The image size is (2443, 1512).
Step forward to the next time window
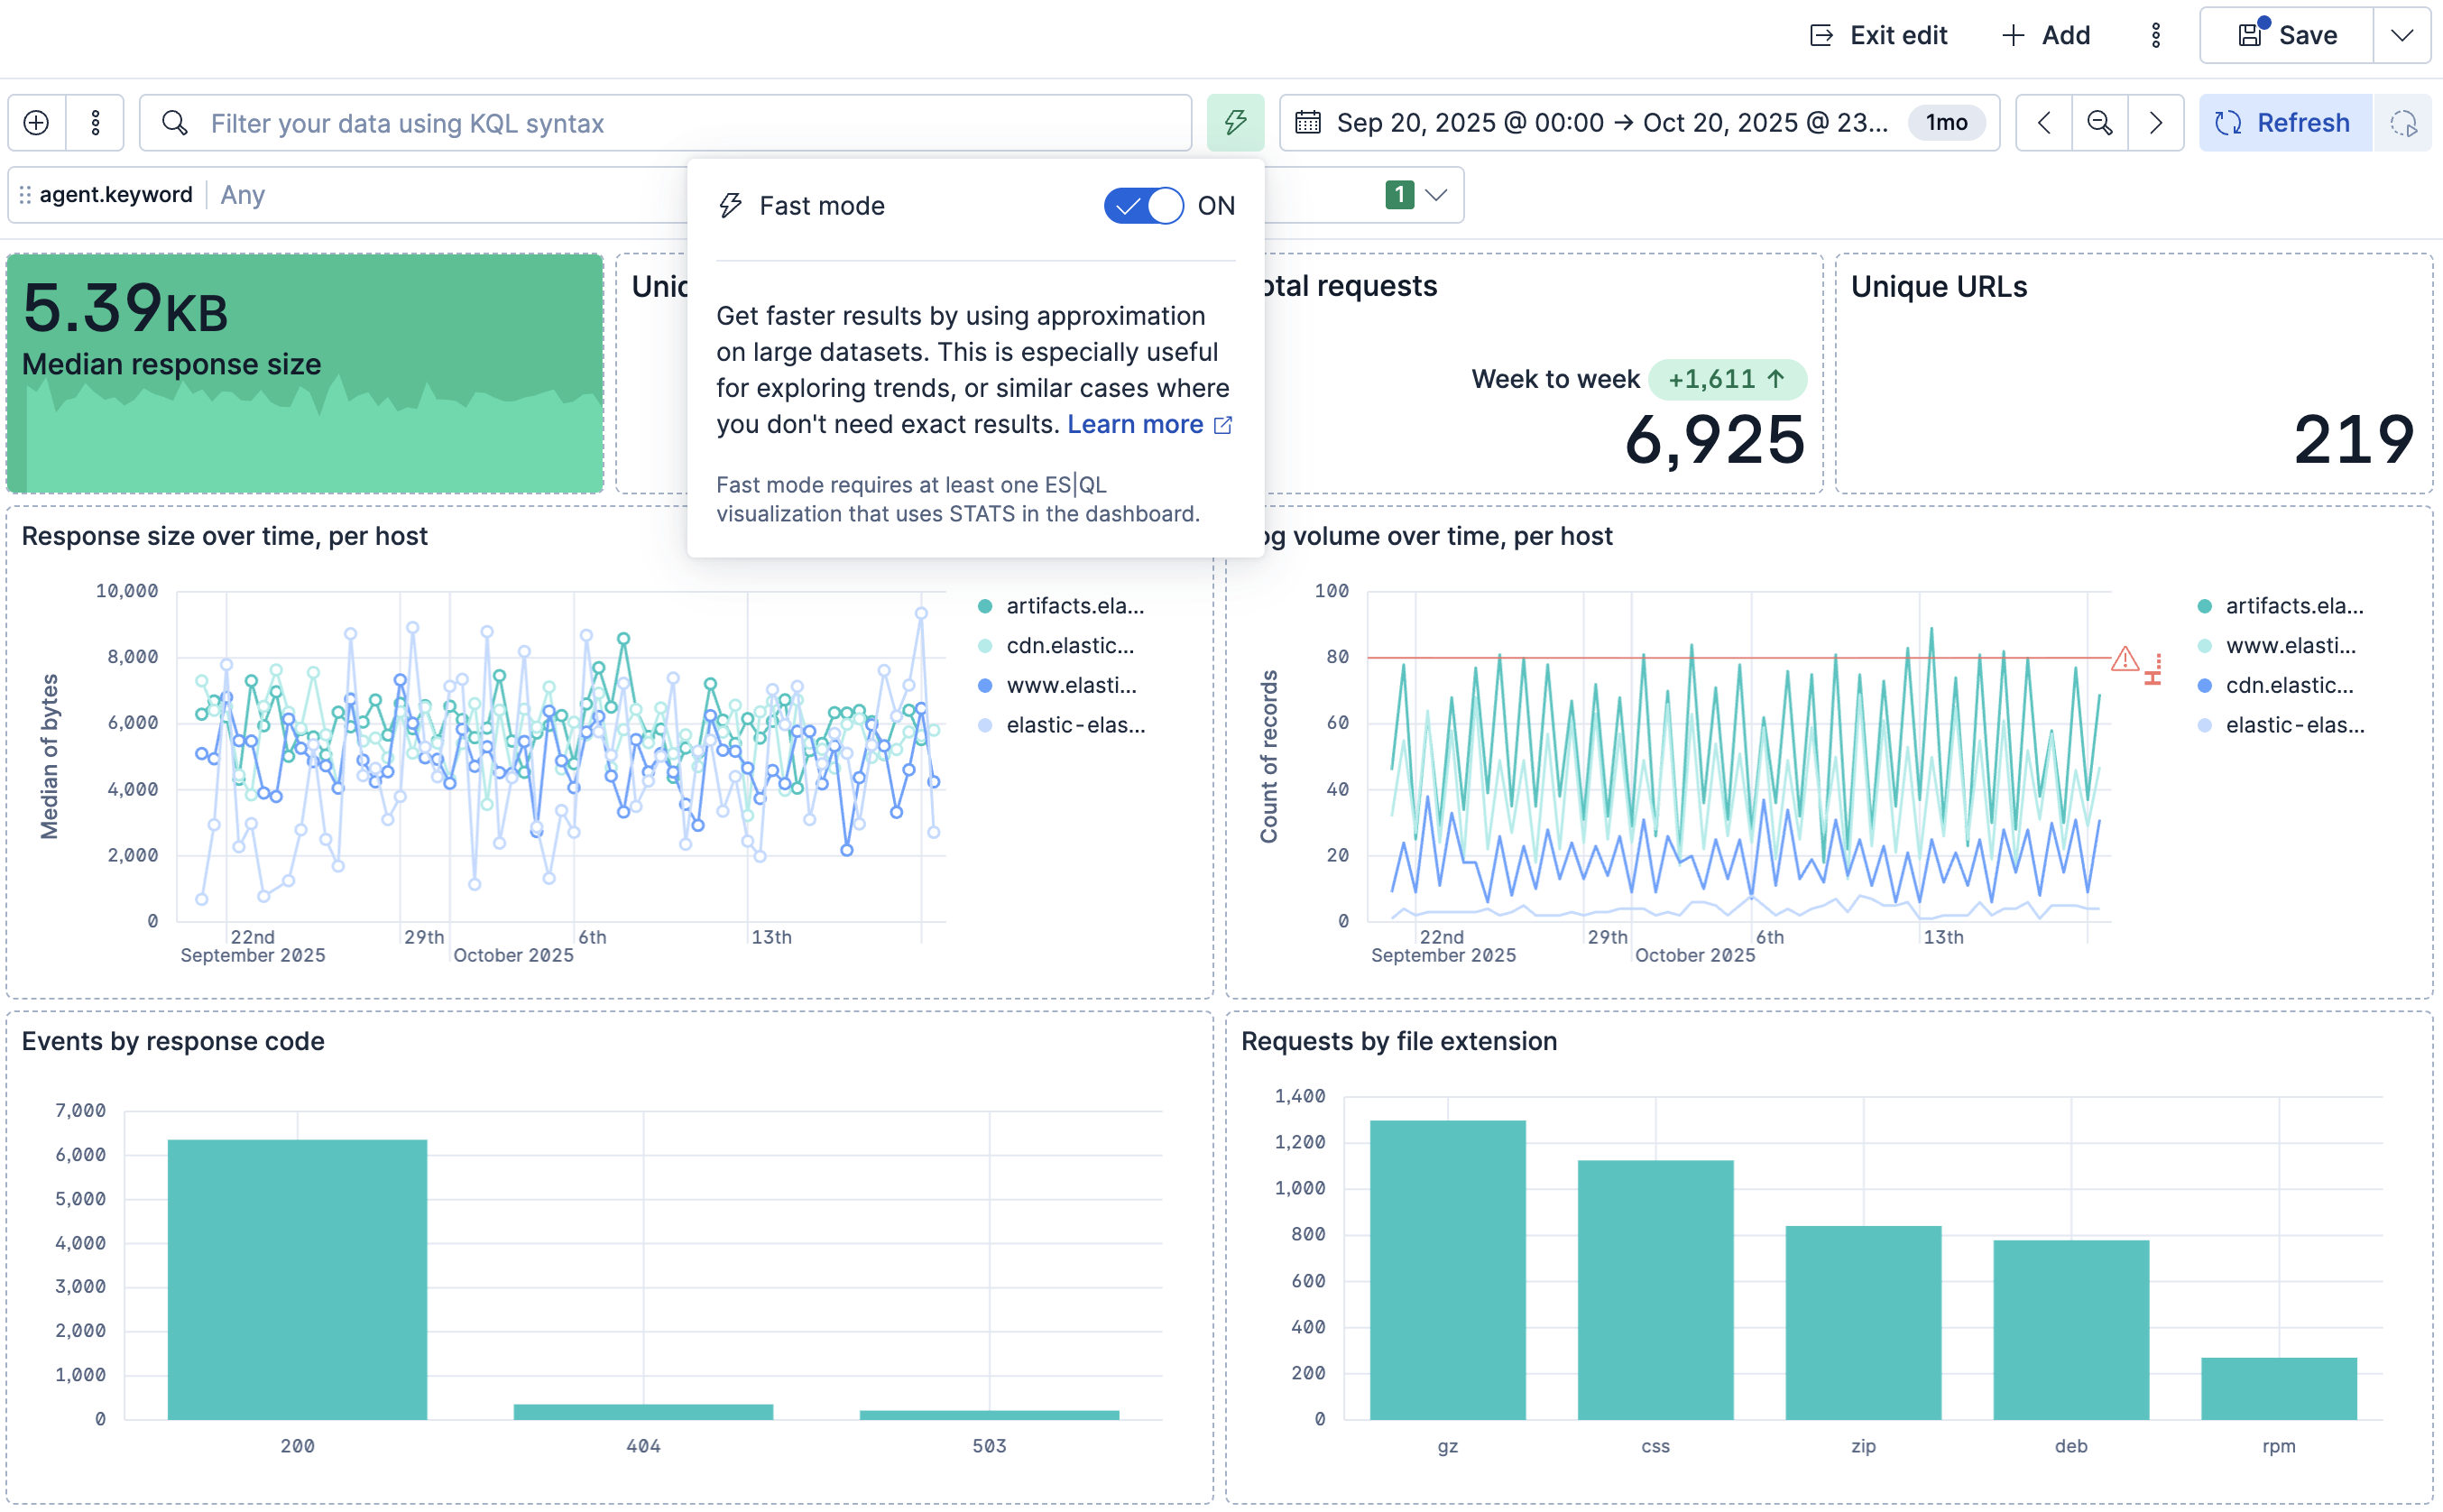point(2156,123)
